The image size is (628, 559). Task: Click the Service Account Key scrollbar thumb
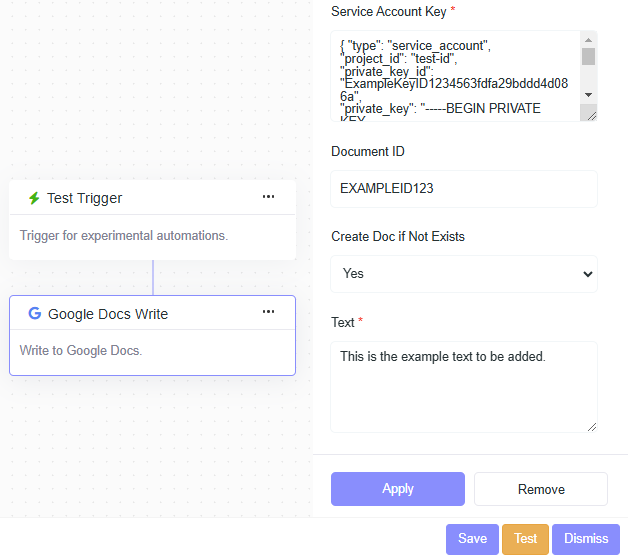(588, 56)
